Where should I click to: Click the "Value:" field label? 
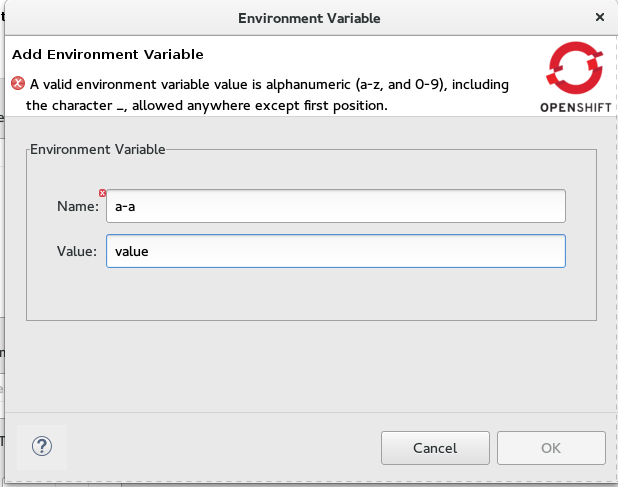76,251
